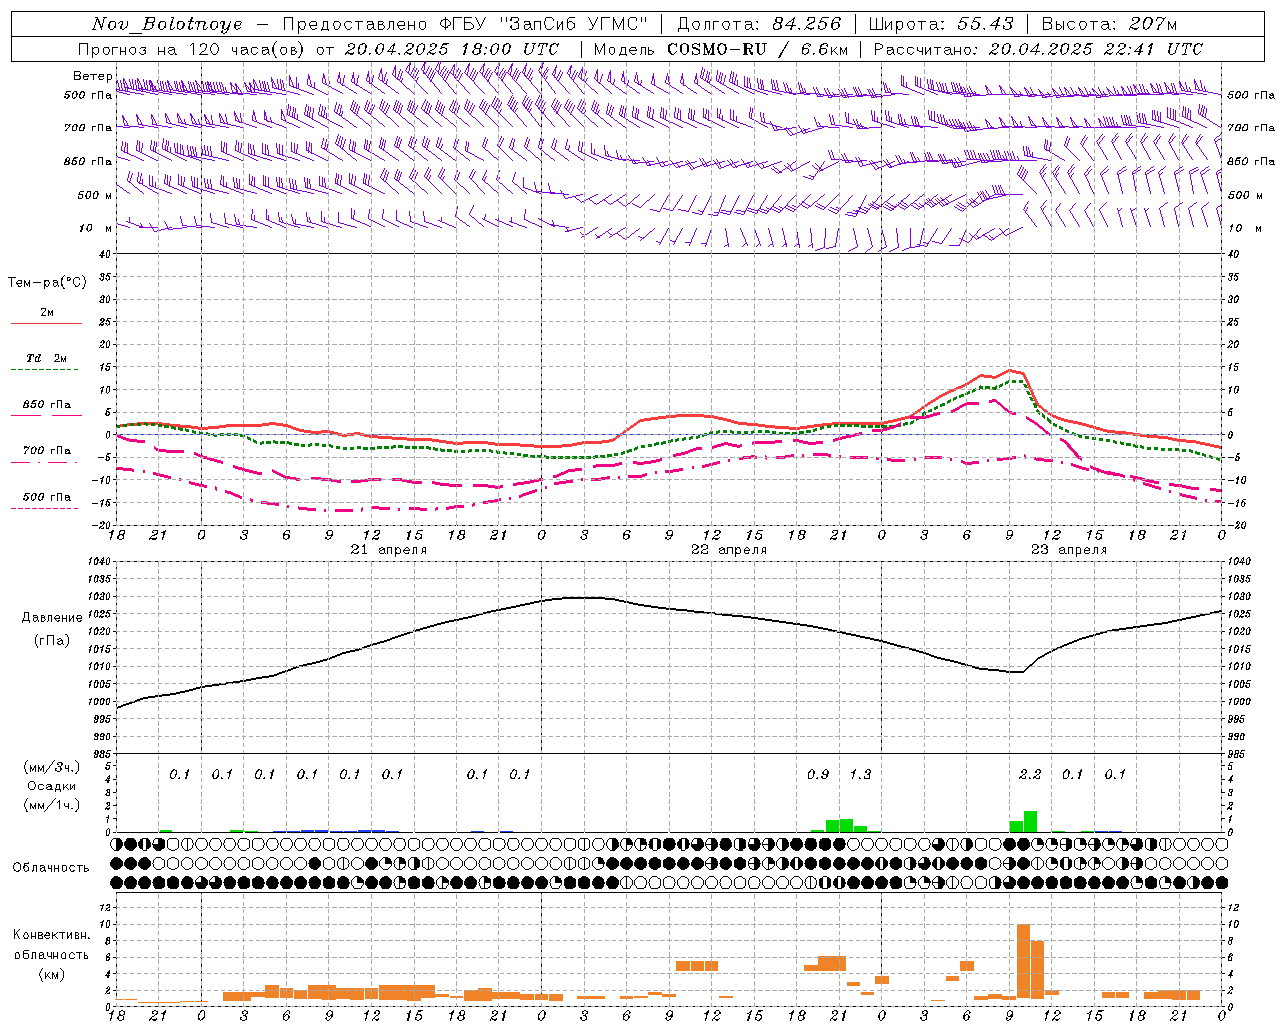The height and width of the screenshot is (1024, 1280).
Task: Click the (мм/3ч.) precipitation unit label
Action: tap(52, 767)
